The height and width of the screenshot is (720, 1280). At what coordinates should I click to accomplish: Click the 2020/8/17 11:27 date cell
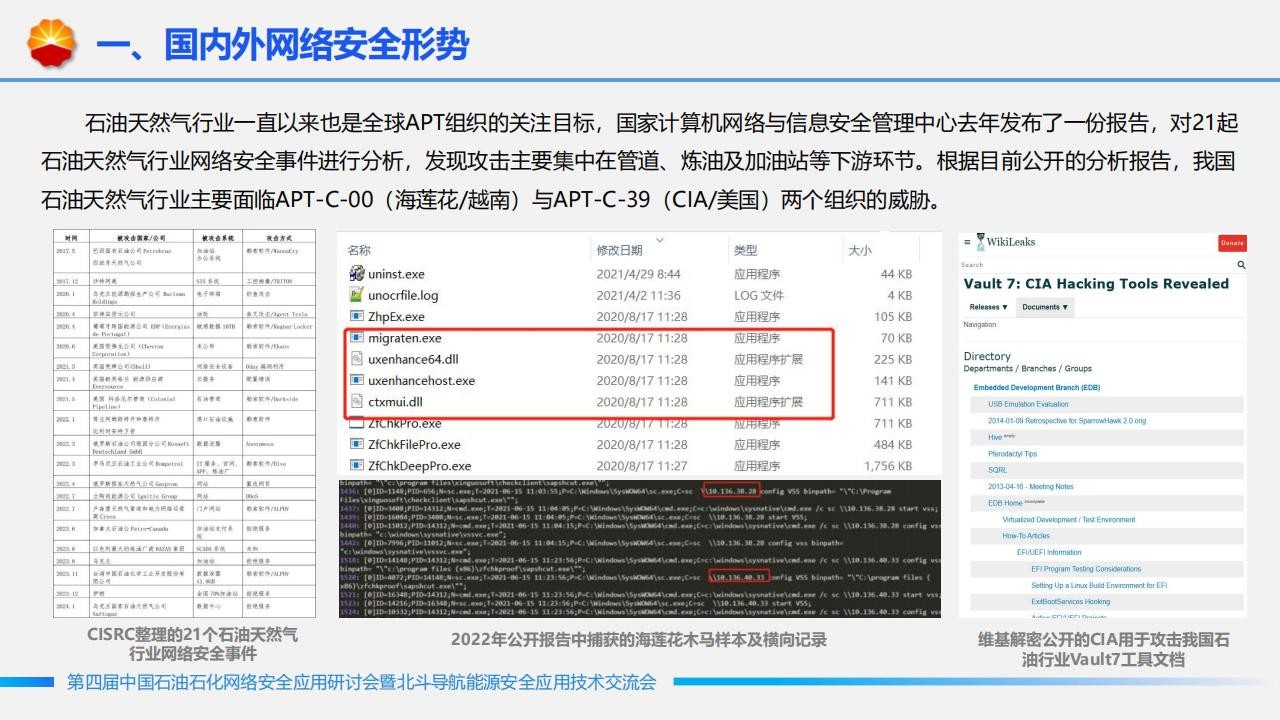pyautogui.click(x=641, y=466)
